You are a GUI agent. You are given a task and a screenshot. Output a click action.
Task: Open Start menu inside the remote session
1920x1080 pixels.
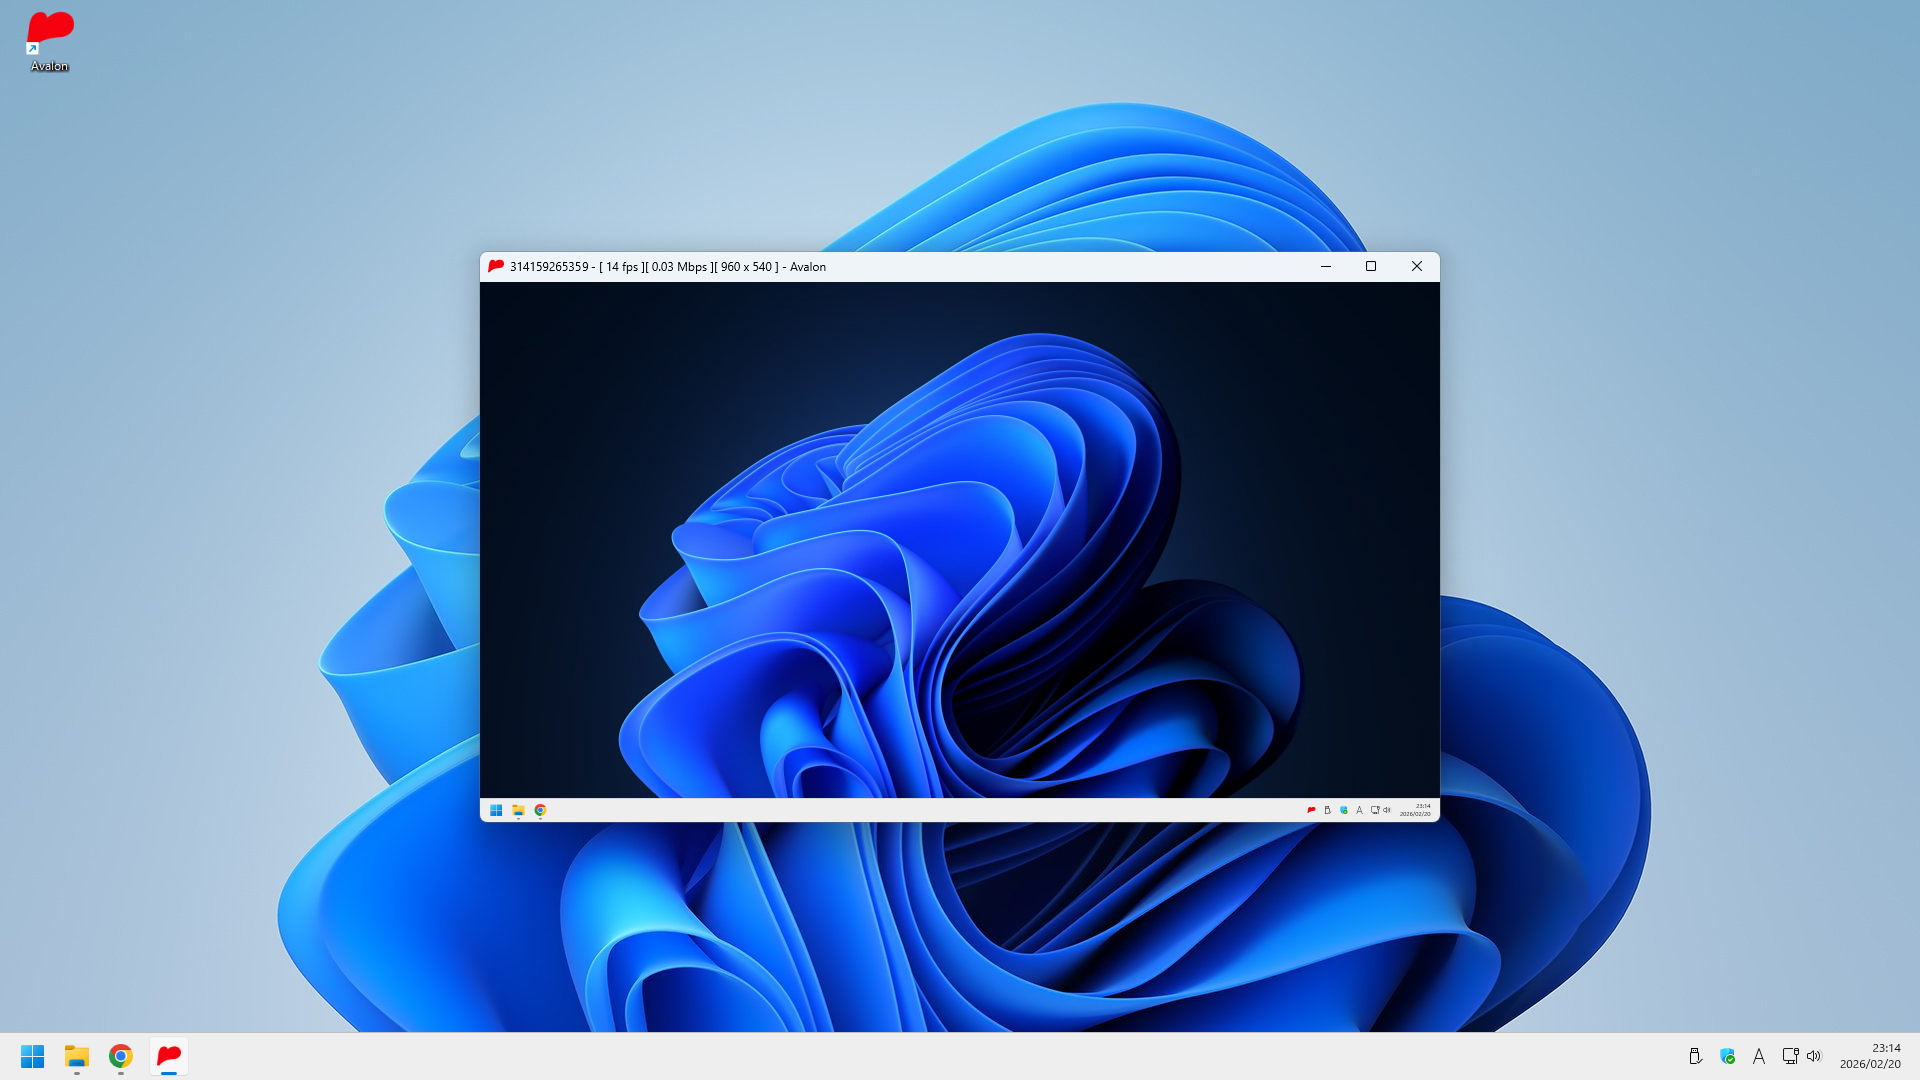click(496, 810)
